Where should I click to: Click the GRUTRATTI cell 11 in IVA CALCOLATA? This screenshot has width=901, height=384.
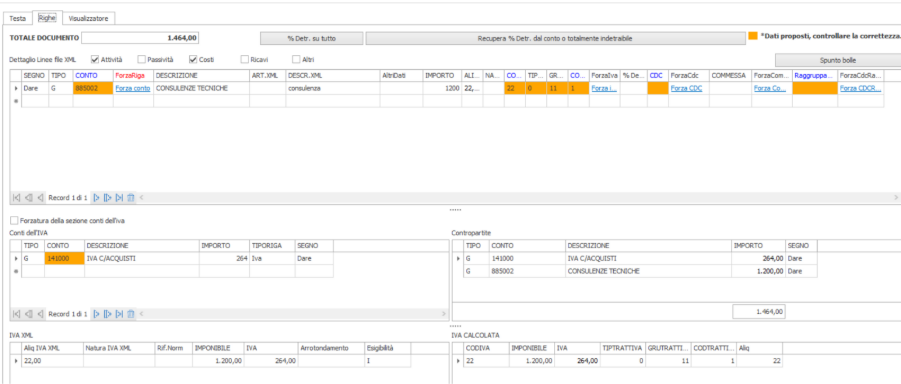(668, 361)
